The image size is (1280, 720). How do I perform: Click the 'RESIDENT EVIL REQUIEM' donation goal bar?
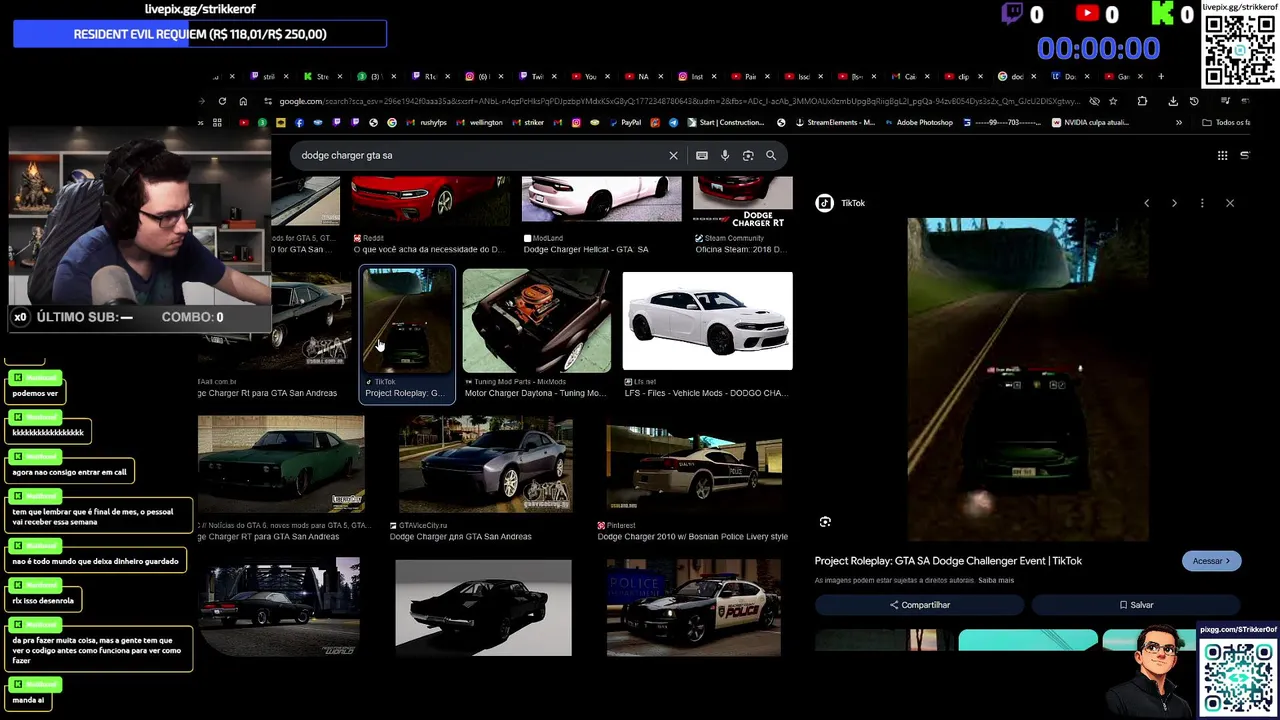click(x=200, y=34)
